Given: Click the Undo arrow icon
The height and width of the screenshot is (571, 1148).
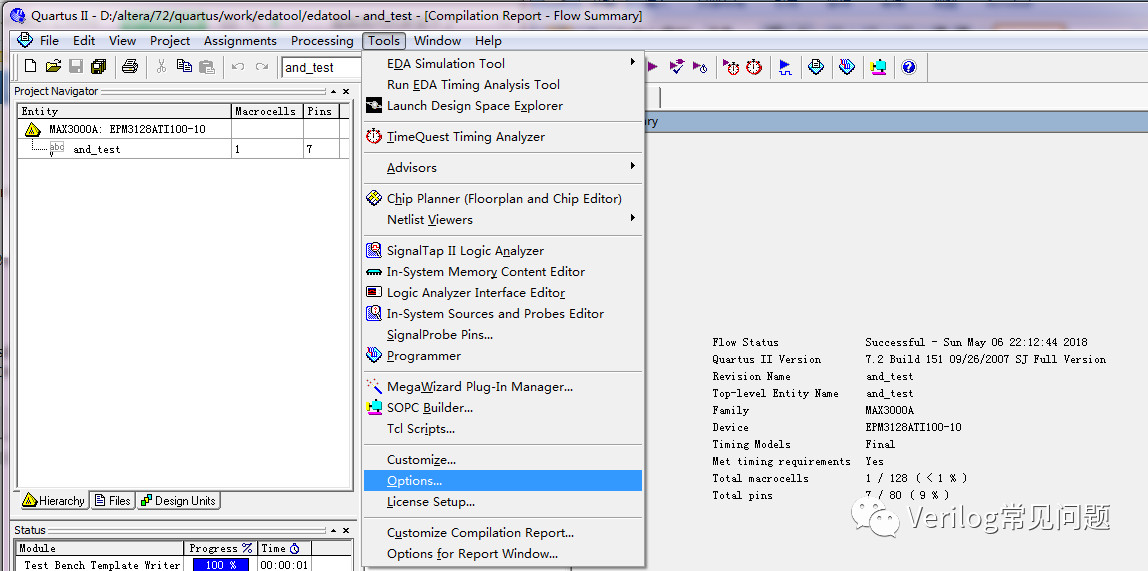Looking at the screenshot, I should point(238,67).
